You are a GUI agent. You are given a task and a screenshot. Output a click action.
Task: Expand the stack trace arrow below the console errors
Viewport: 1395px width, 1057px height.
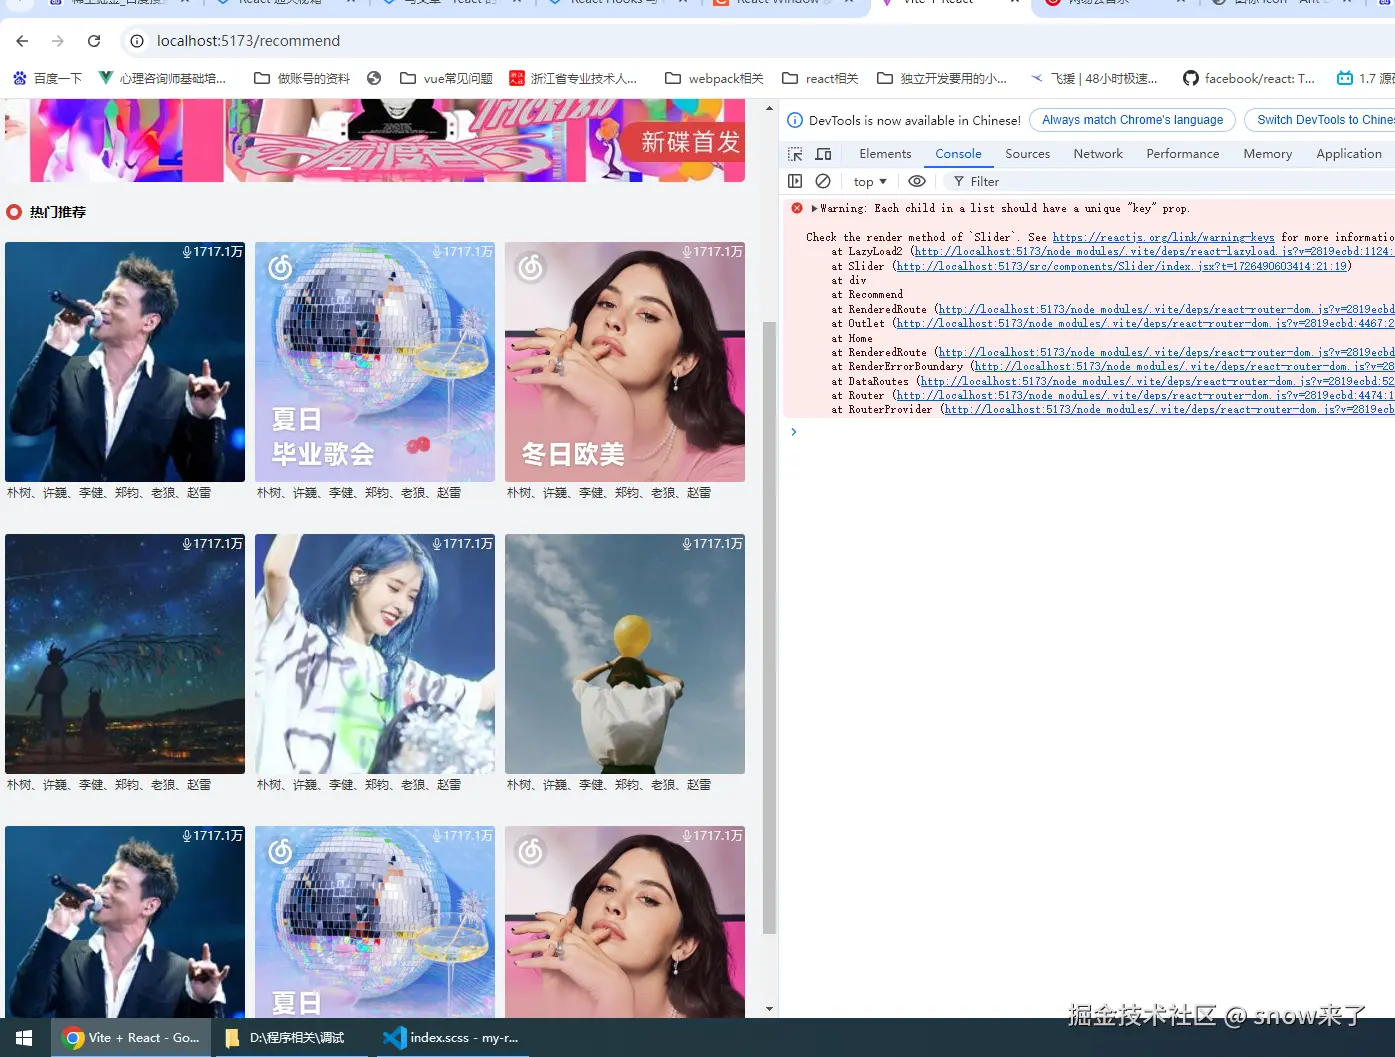(x=793, y=431)
